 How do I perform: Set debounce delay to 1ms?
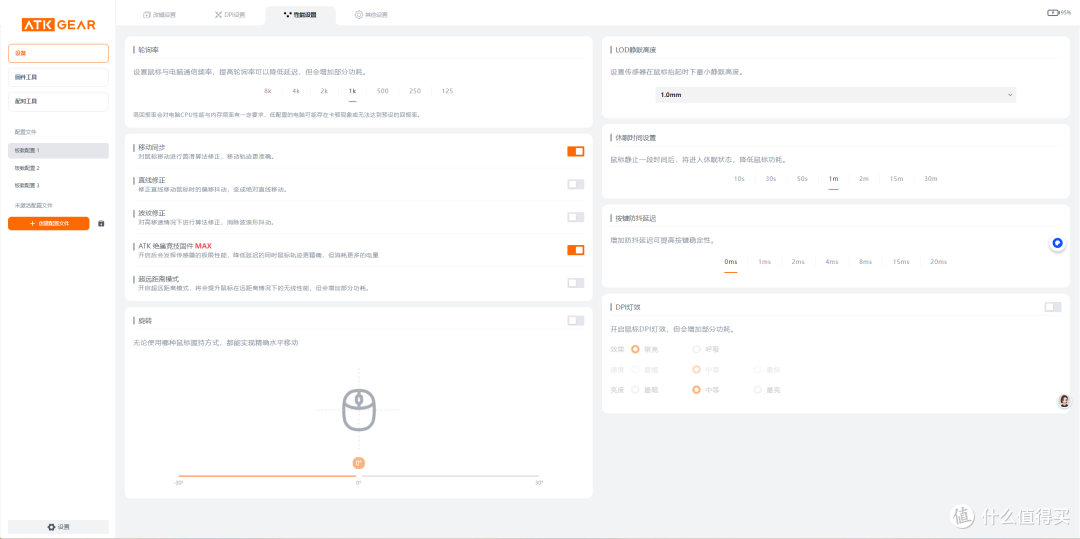(x=765, y=262)
